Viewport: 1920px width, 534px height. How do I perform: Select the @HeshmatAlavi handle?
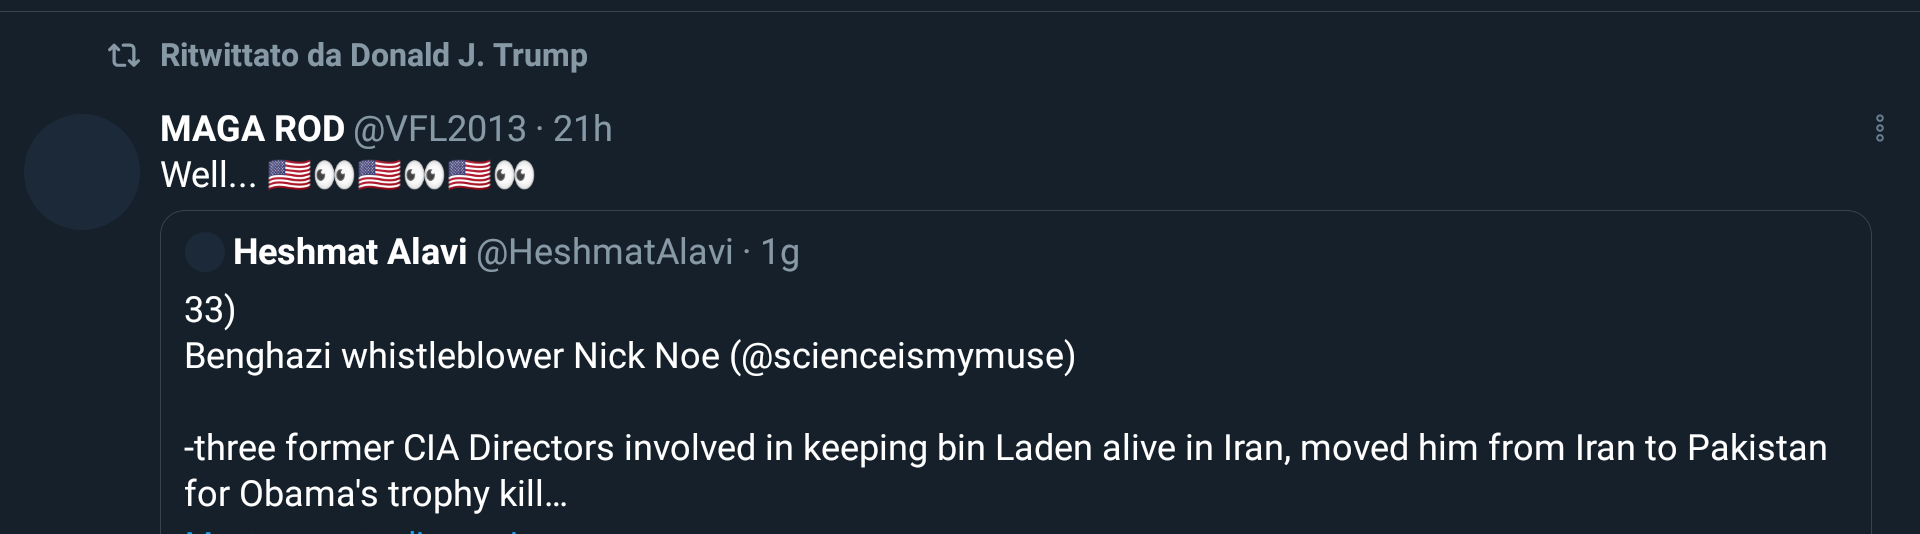tap(605, 252)
